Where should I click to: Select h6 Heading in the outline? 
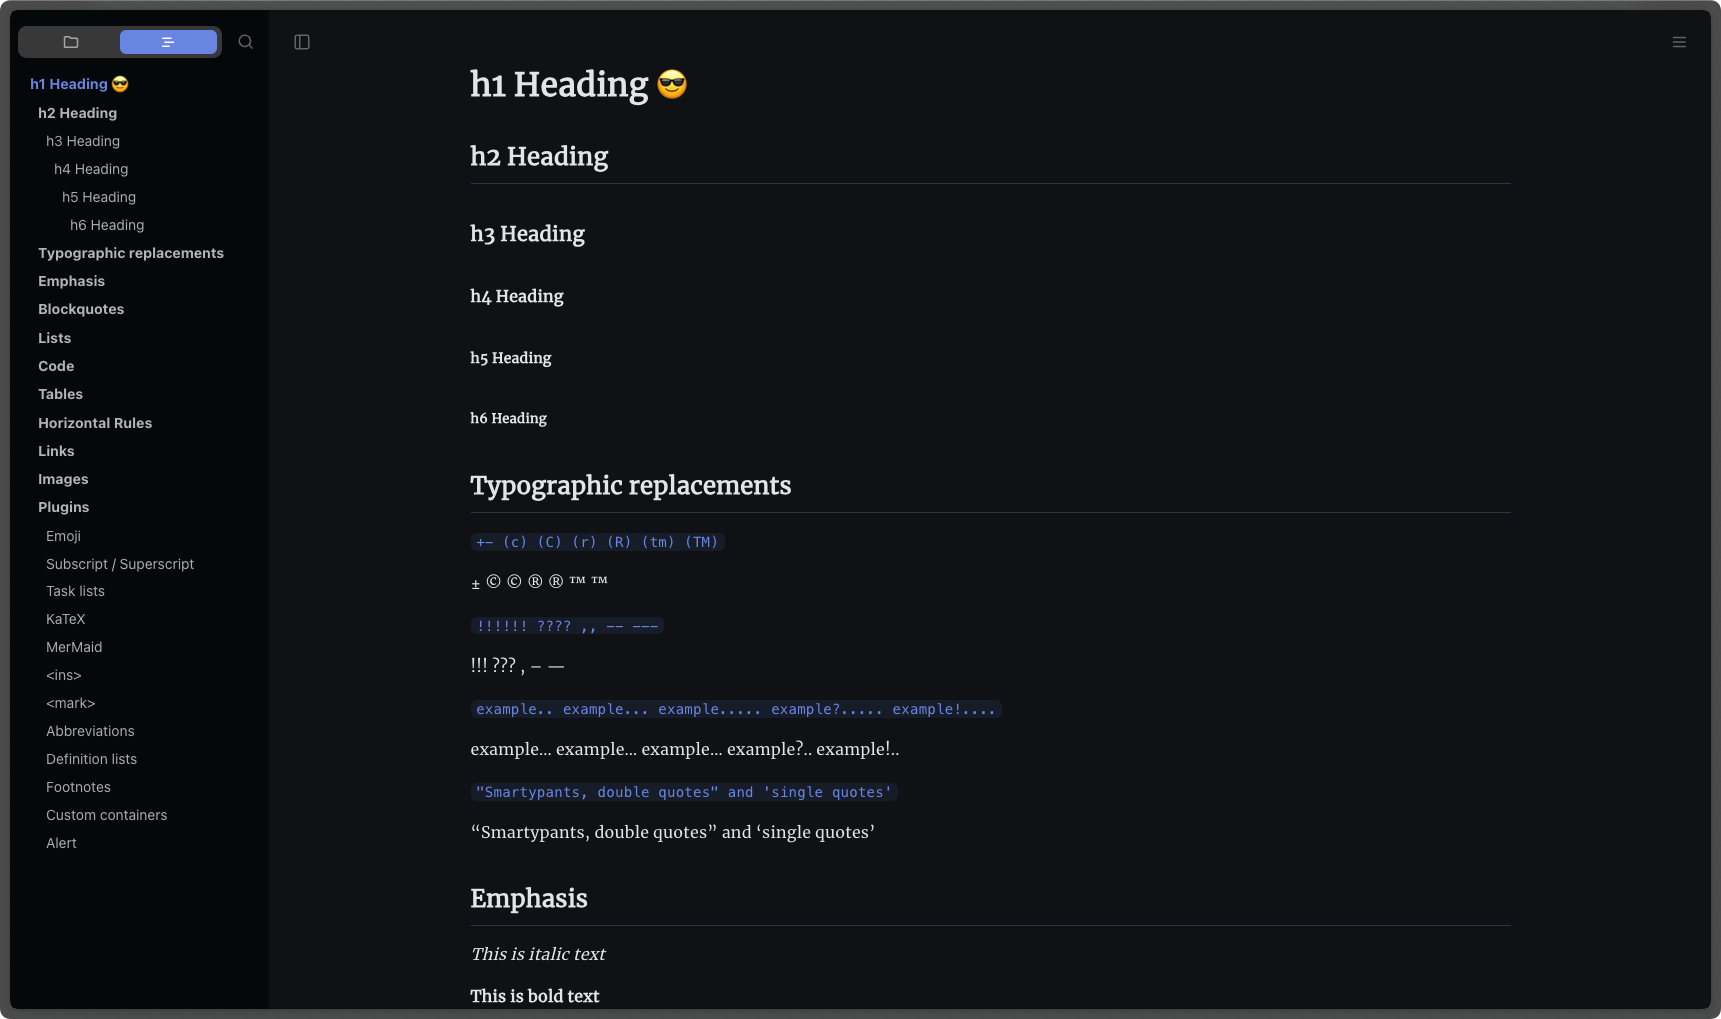tap(107, 225)
